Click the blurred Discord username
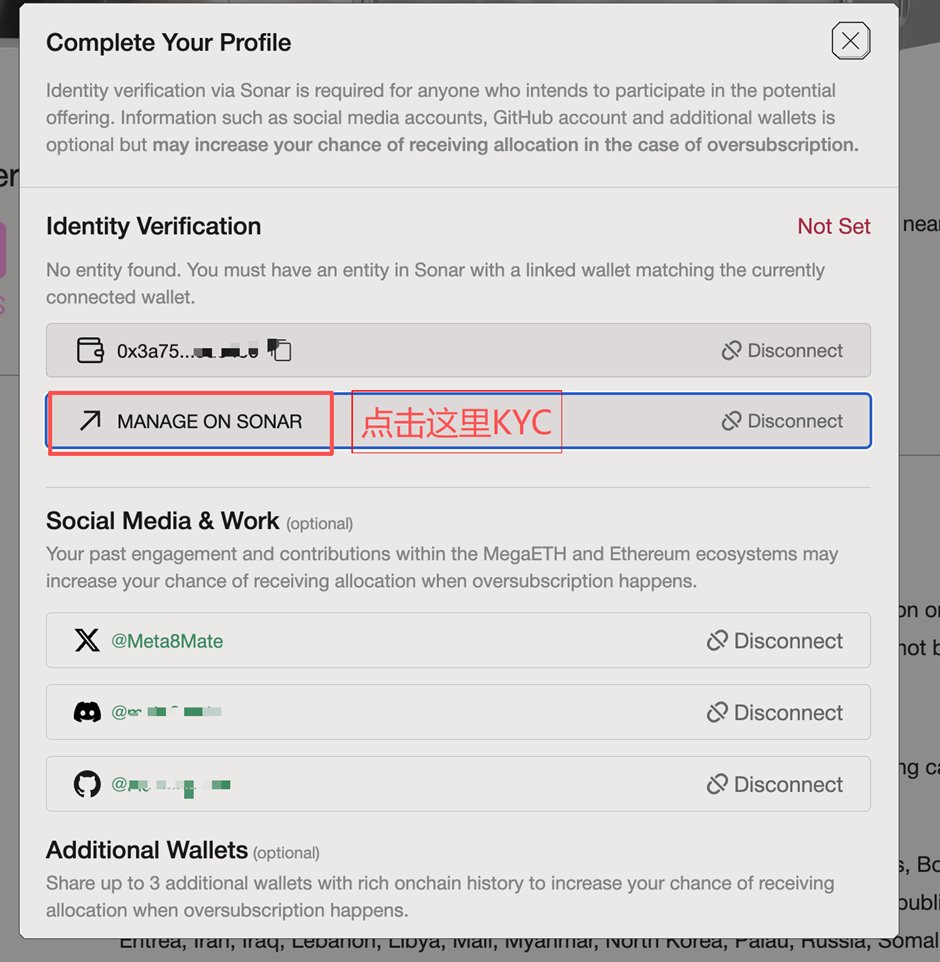 click(x=166, y=712)
